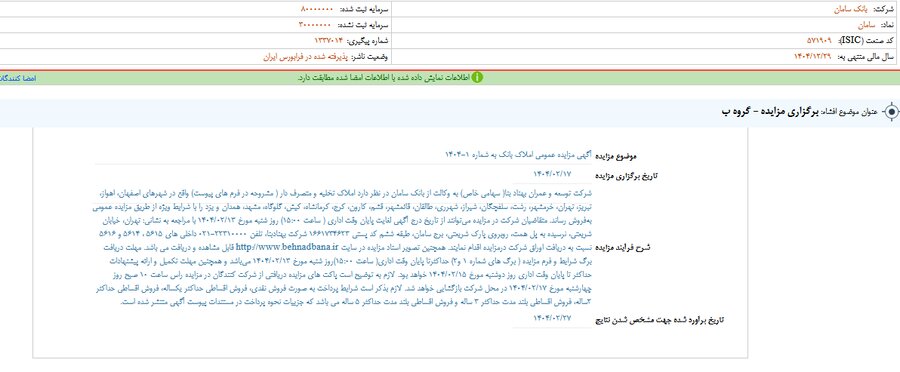Open the signatories link (امضا کنندگان)
The height and width of the screenshot is (372, 900).
click(x=18, y=78)
